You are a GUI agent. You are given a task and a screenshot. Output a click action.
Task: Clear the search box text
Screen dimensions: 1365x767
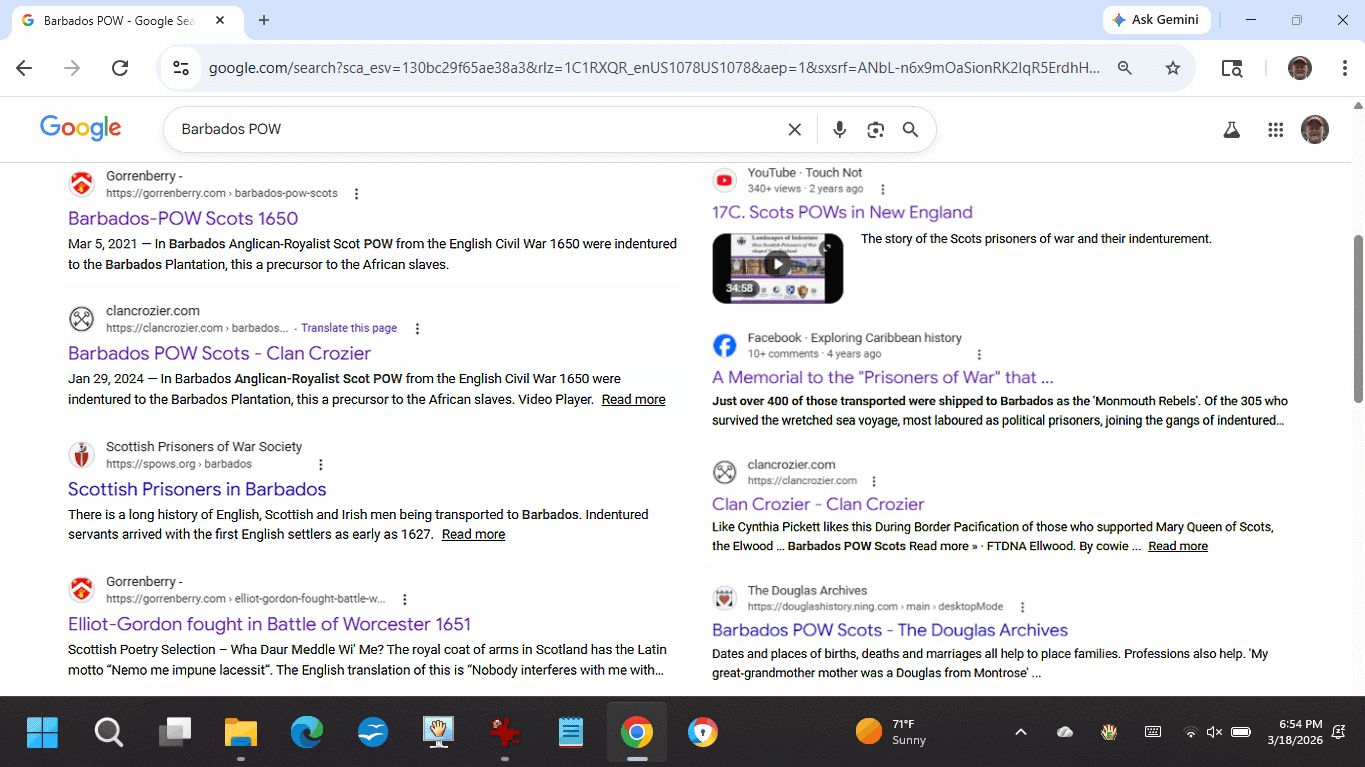(x=794, y=129)
